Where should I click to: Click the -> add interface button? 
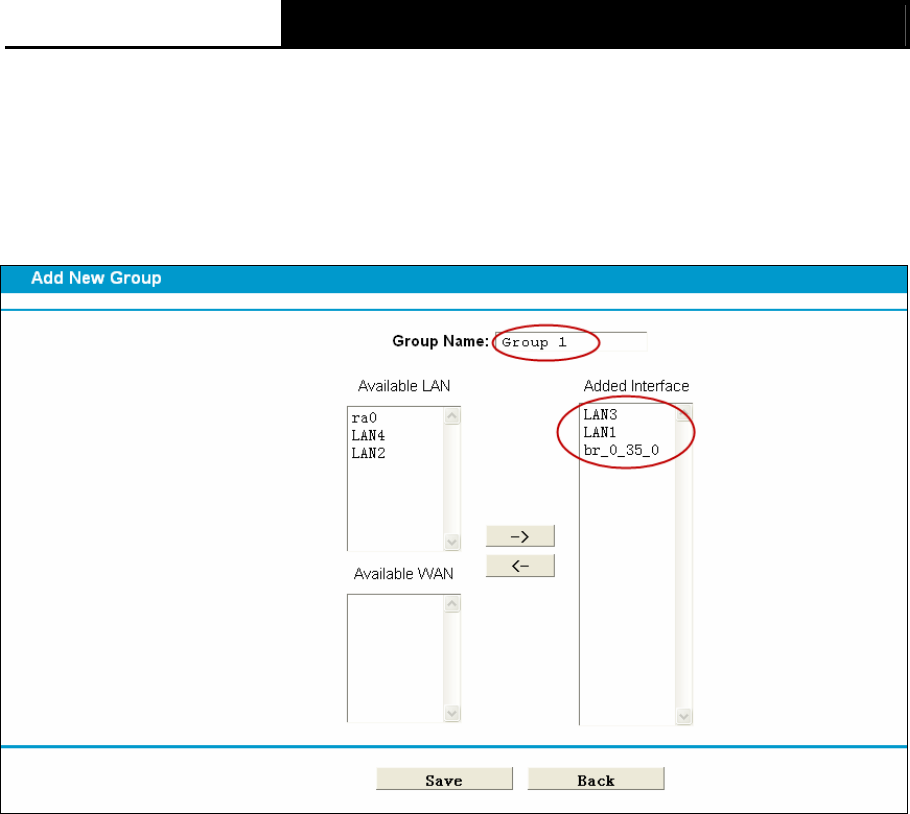tap(520, 536)
